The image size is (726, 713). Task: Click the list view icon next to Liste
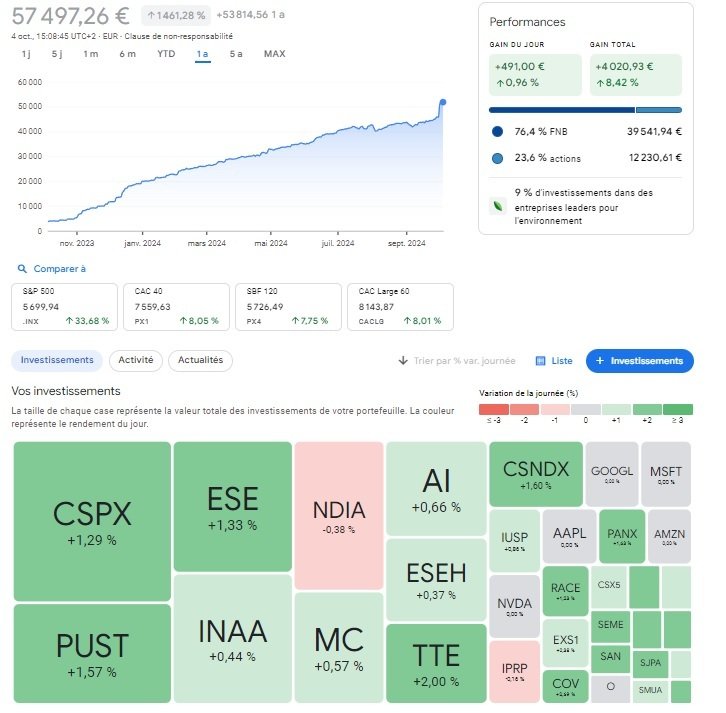tap(540, 361)
